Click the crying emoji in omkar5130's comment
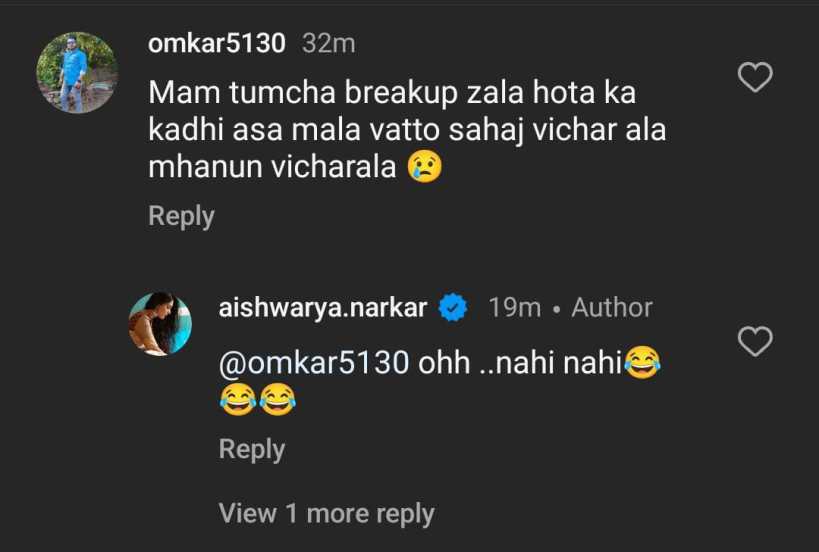This screenshot has width=819, height=552. (424, 168)
